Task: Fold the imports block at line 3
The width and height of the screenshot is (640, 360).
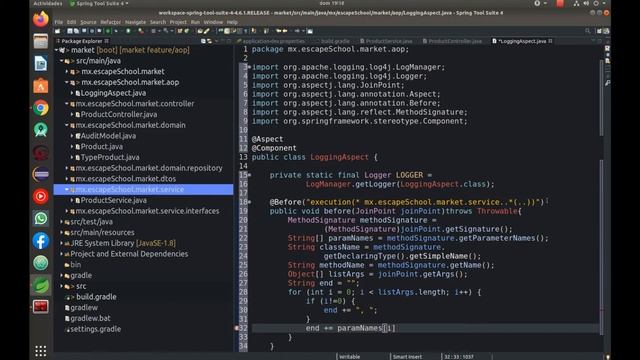Action: click(249, 67)
